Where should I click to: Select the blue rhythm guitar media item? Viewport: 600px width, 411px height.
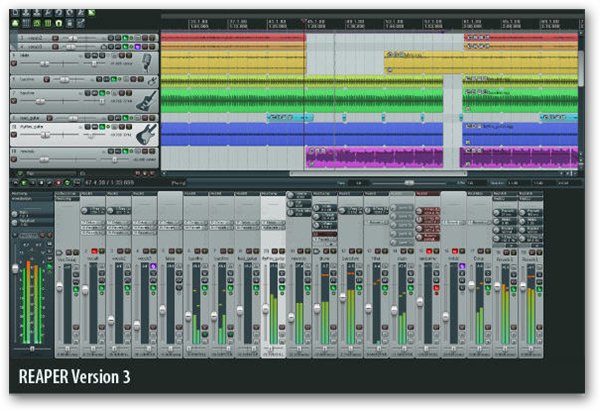302,134
